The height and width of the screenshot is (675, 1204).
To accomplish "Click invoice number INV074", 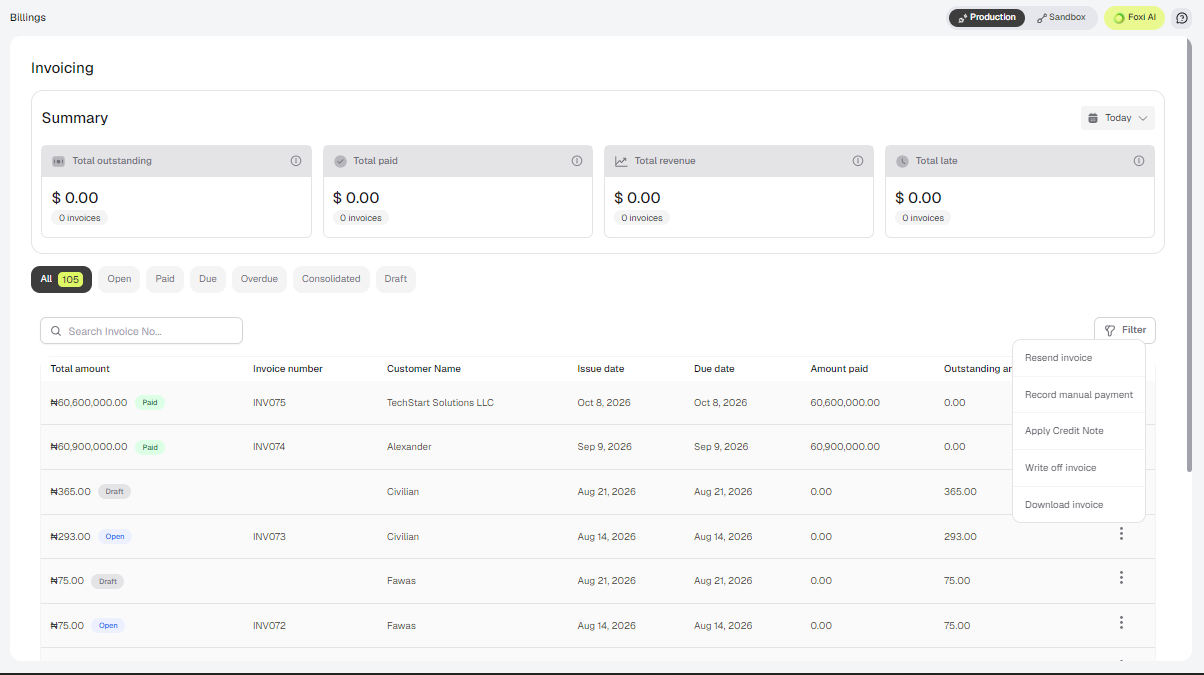I will tap(269, 447).
